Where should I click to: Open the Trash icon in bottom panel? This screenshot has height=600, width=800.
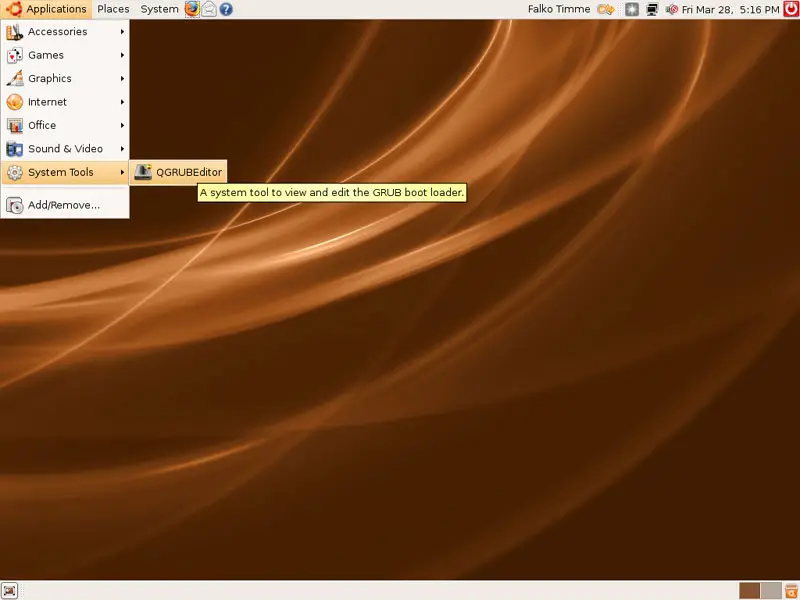pos(790,590)
